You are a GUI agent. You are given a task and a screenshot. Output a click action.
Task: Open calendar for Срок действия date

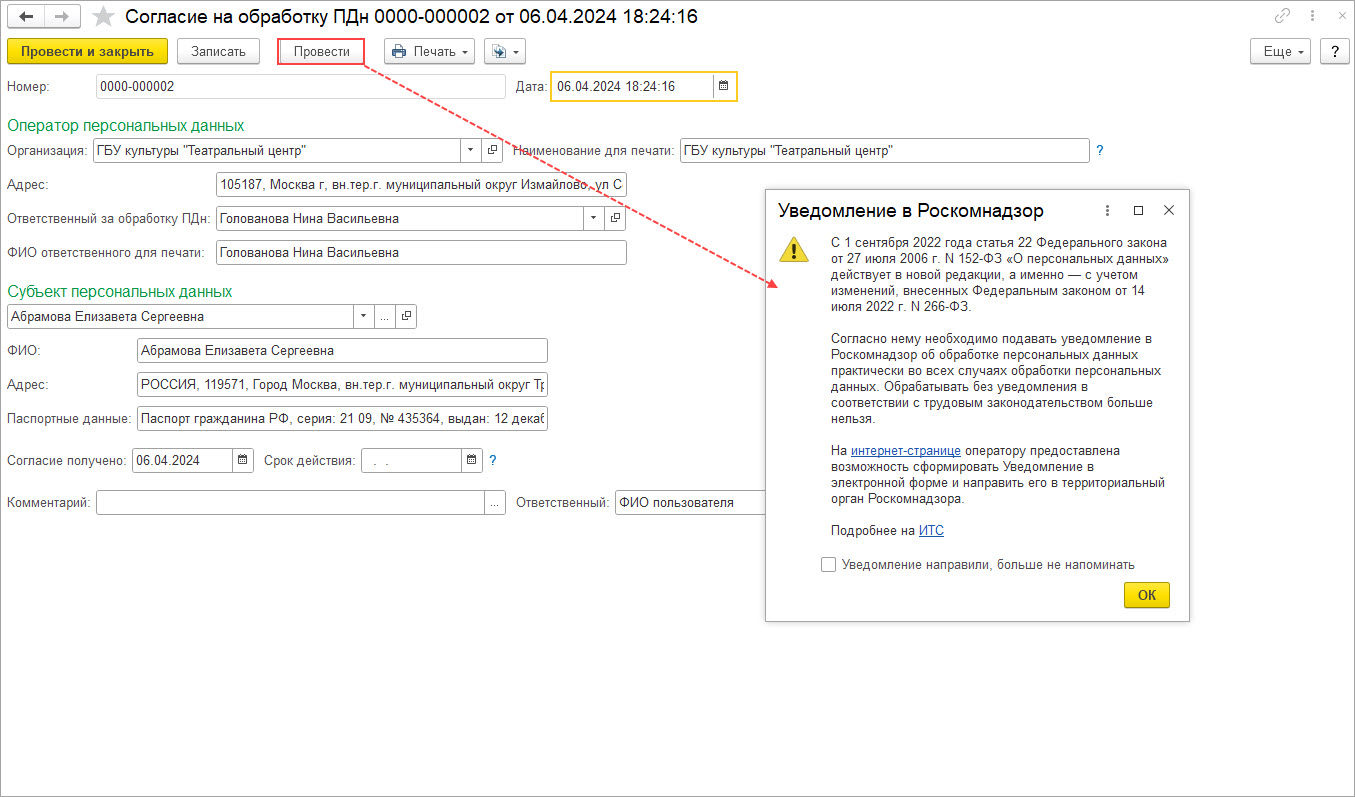point(471,461)
